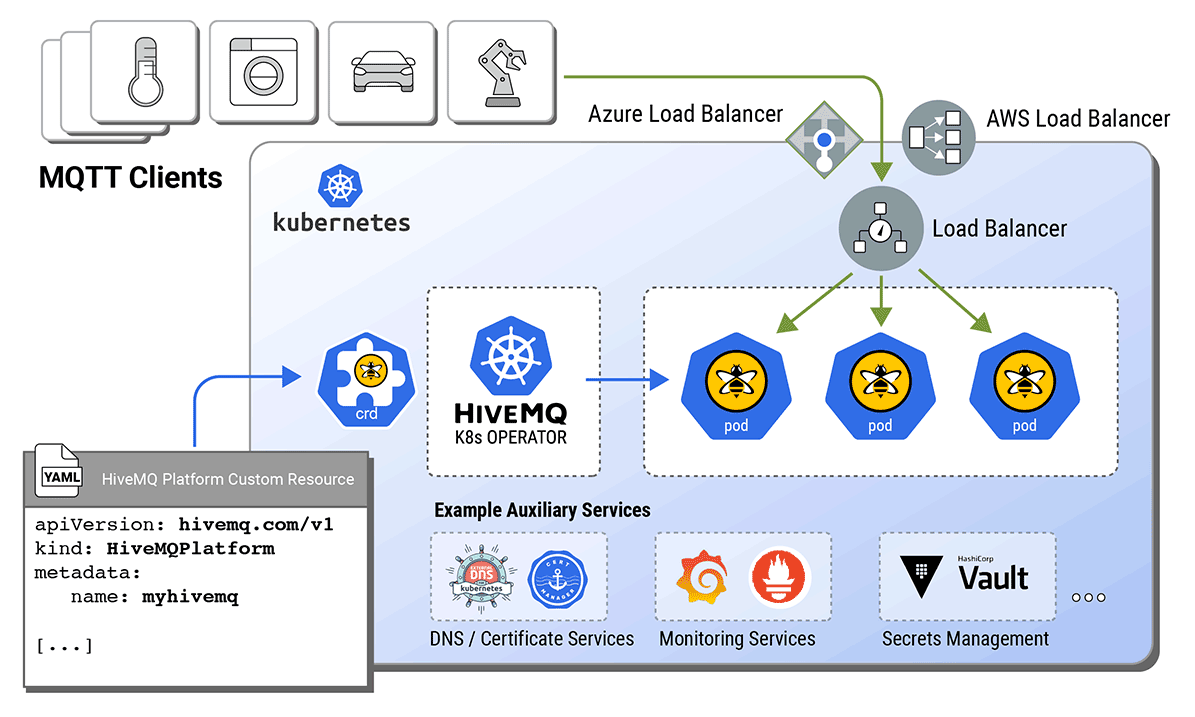Click the car MQTT client icon
Image resolution: width=1195 pixels, height=717 pixels.
coord(383,72)
